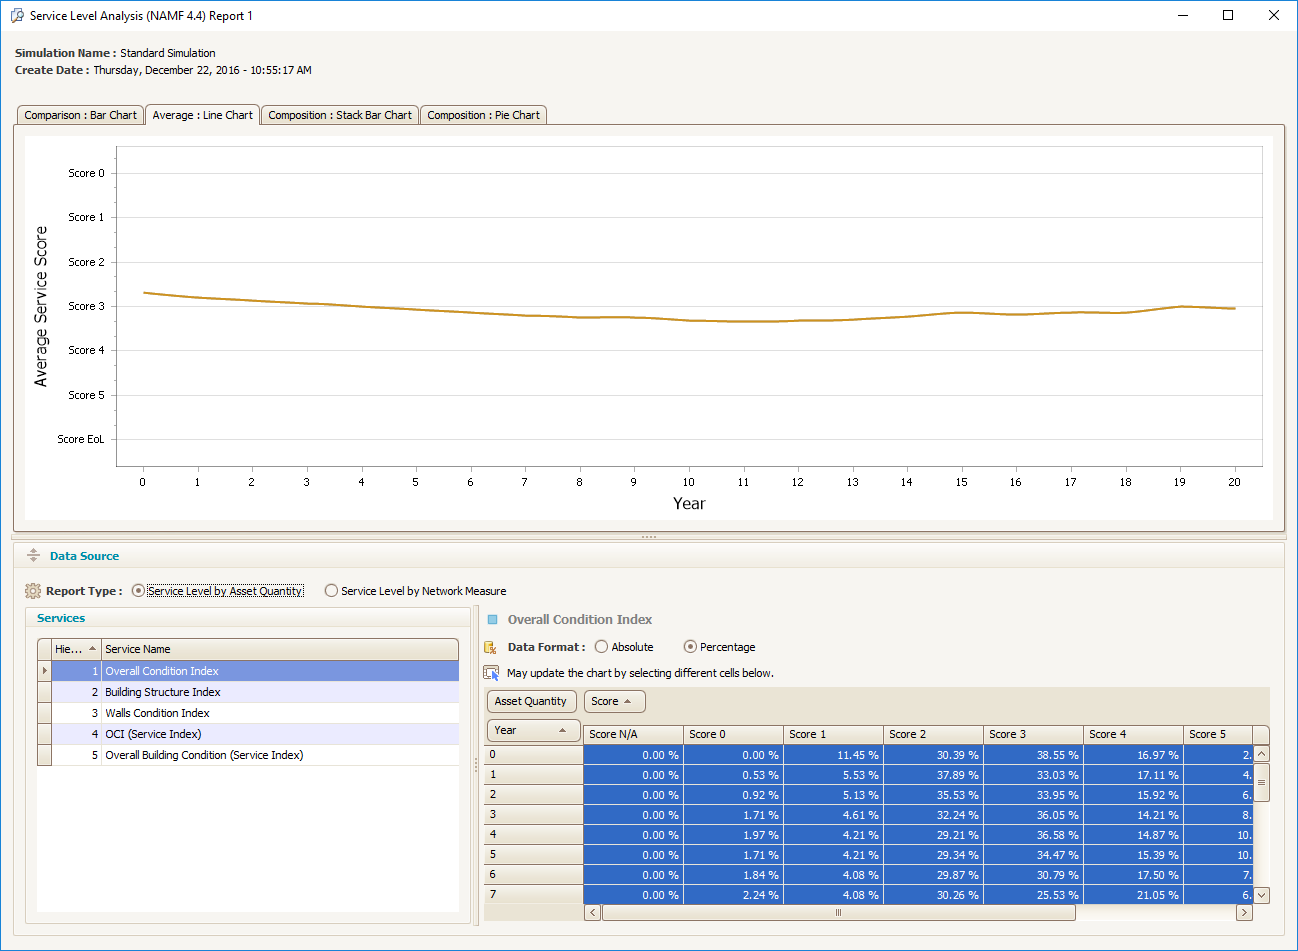
Task: Switch to the Comparison : Bar Chart tab
Action: (80, 115)
